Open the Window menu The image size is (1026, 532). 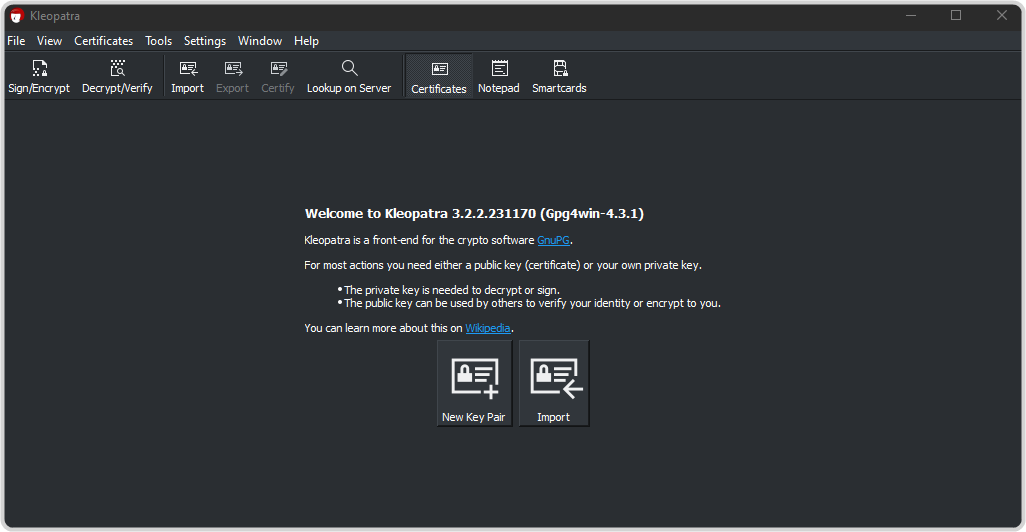pos(260,41)
